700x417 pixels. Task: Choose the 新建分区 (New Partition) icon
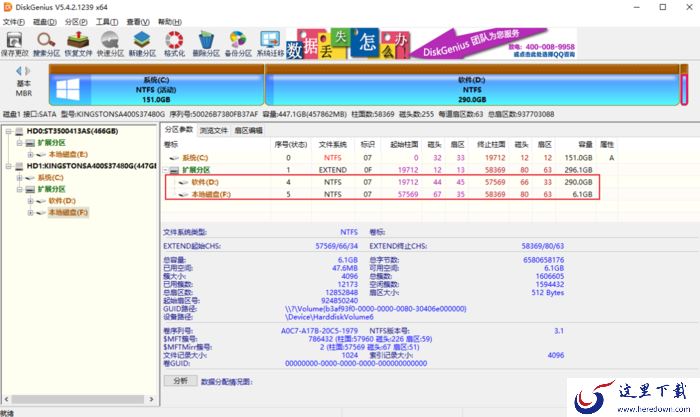coord(142,44)
